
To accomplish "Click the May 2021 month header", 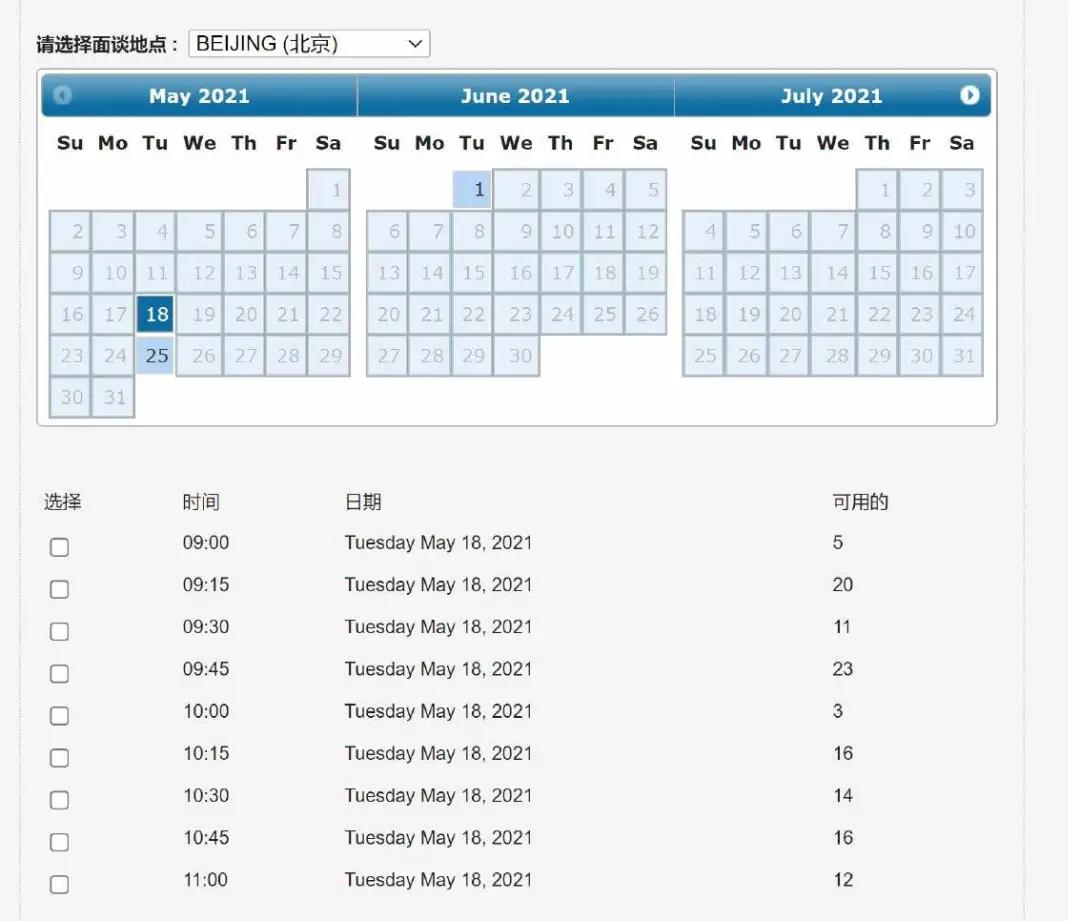I will (199, 96).
